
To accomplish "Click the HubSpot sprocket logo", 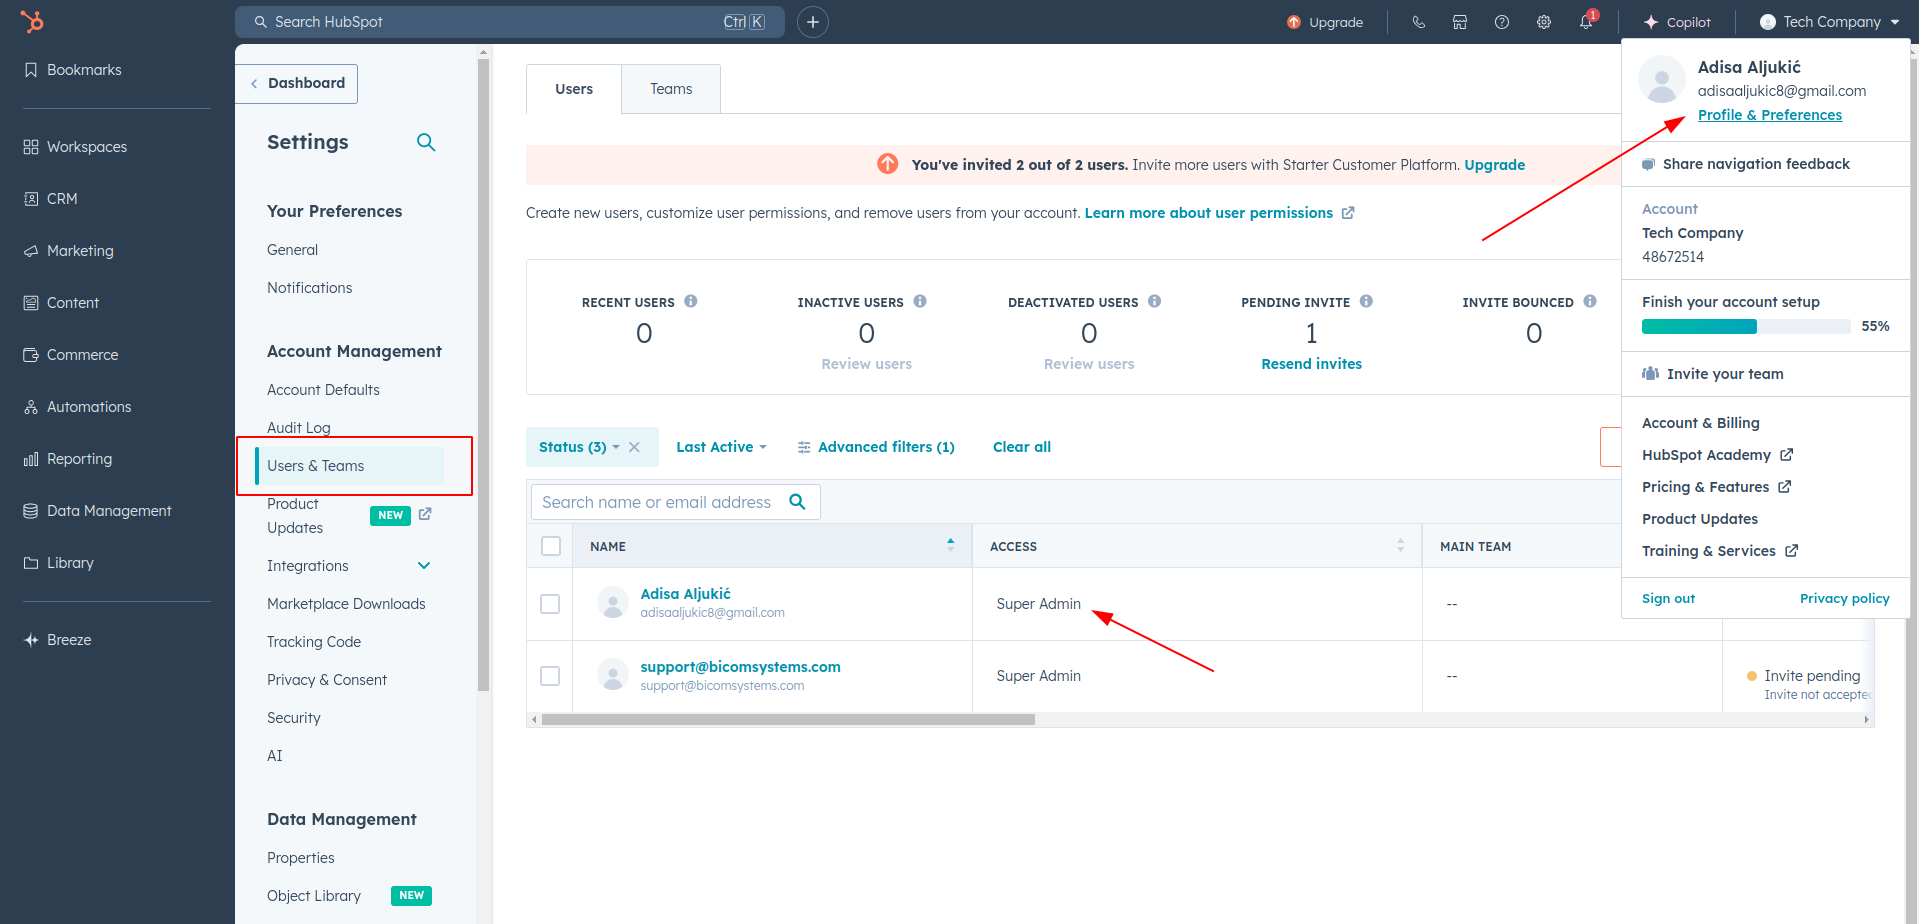I will click(x=32, y=21).
